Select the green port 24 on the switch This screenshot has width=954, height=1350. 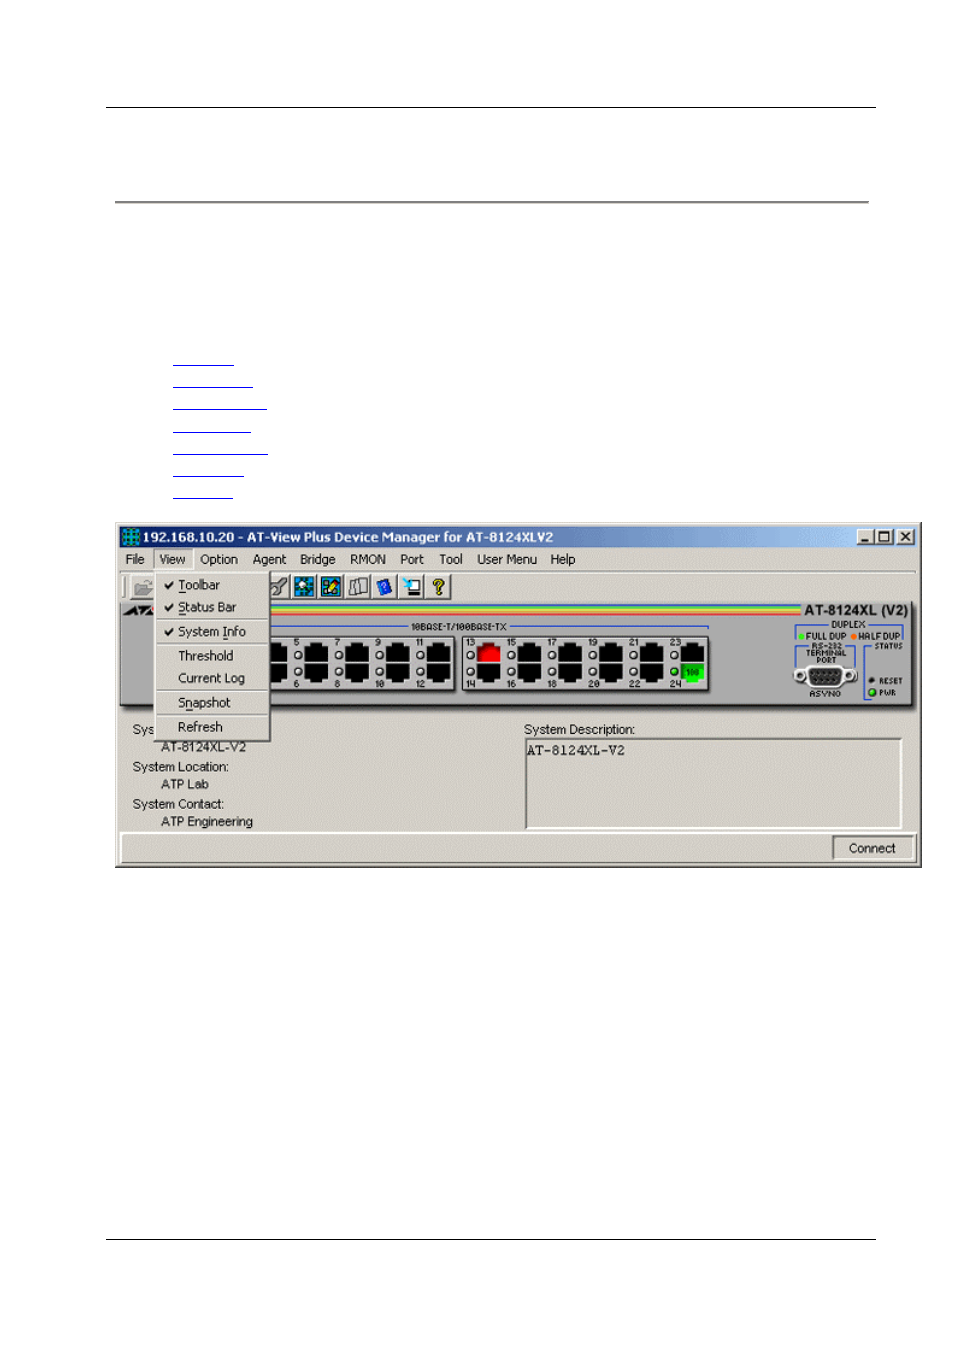coord(692,672)
